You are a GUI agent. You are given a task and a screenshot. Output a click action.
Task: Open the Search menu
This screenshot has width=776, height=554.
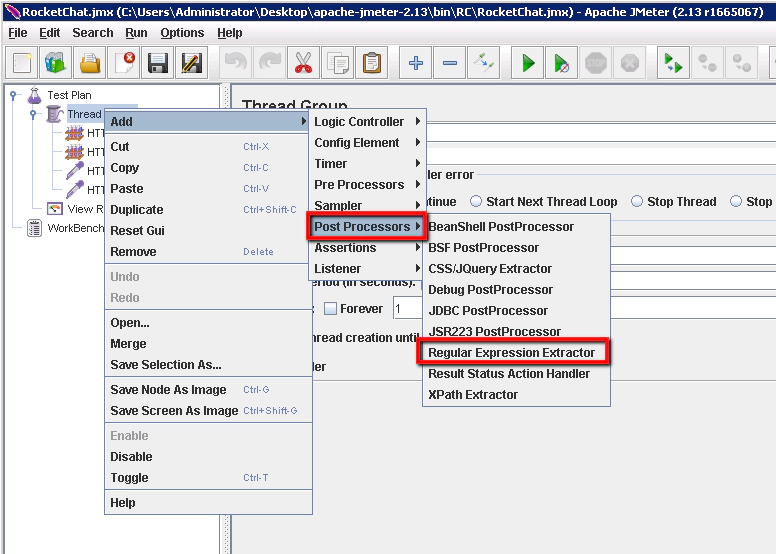(93, 33)
